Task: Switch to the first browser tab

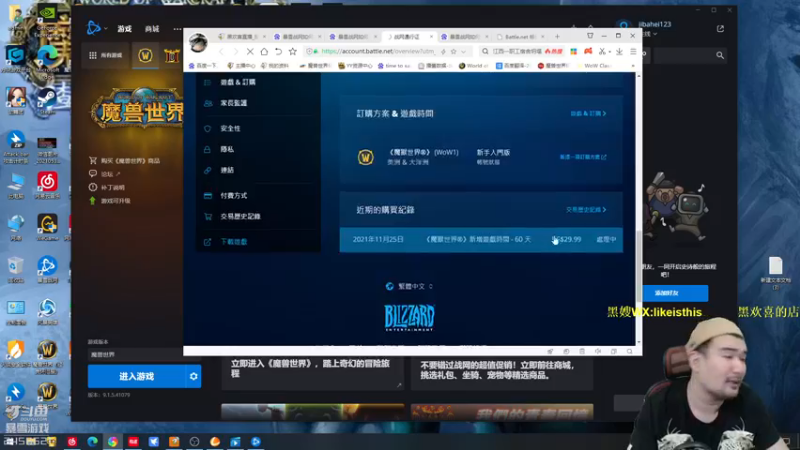Action: [242, 37]
